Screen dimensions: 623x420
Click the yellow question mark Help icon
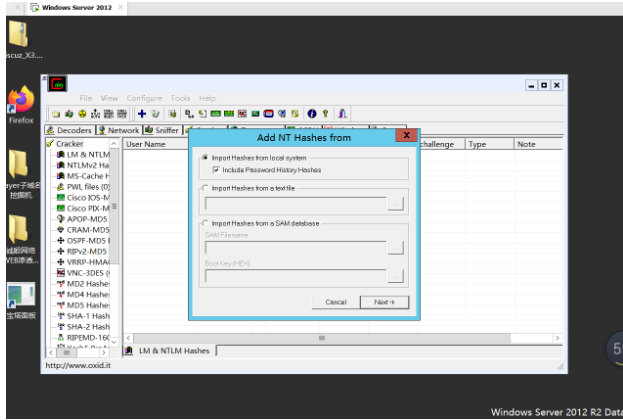click(325, 114)
